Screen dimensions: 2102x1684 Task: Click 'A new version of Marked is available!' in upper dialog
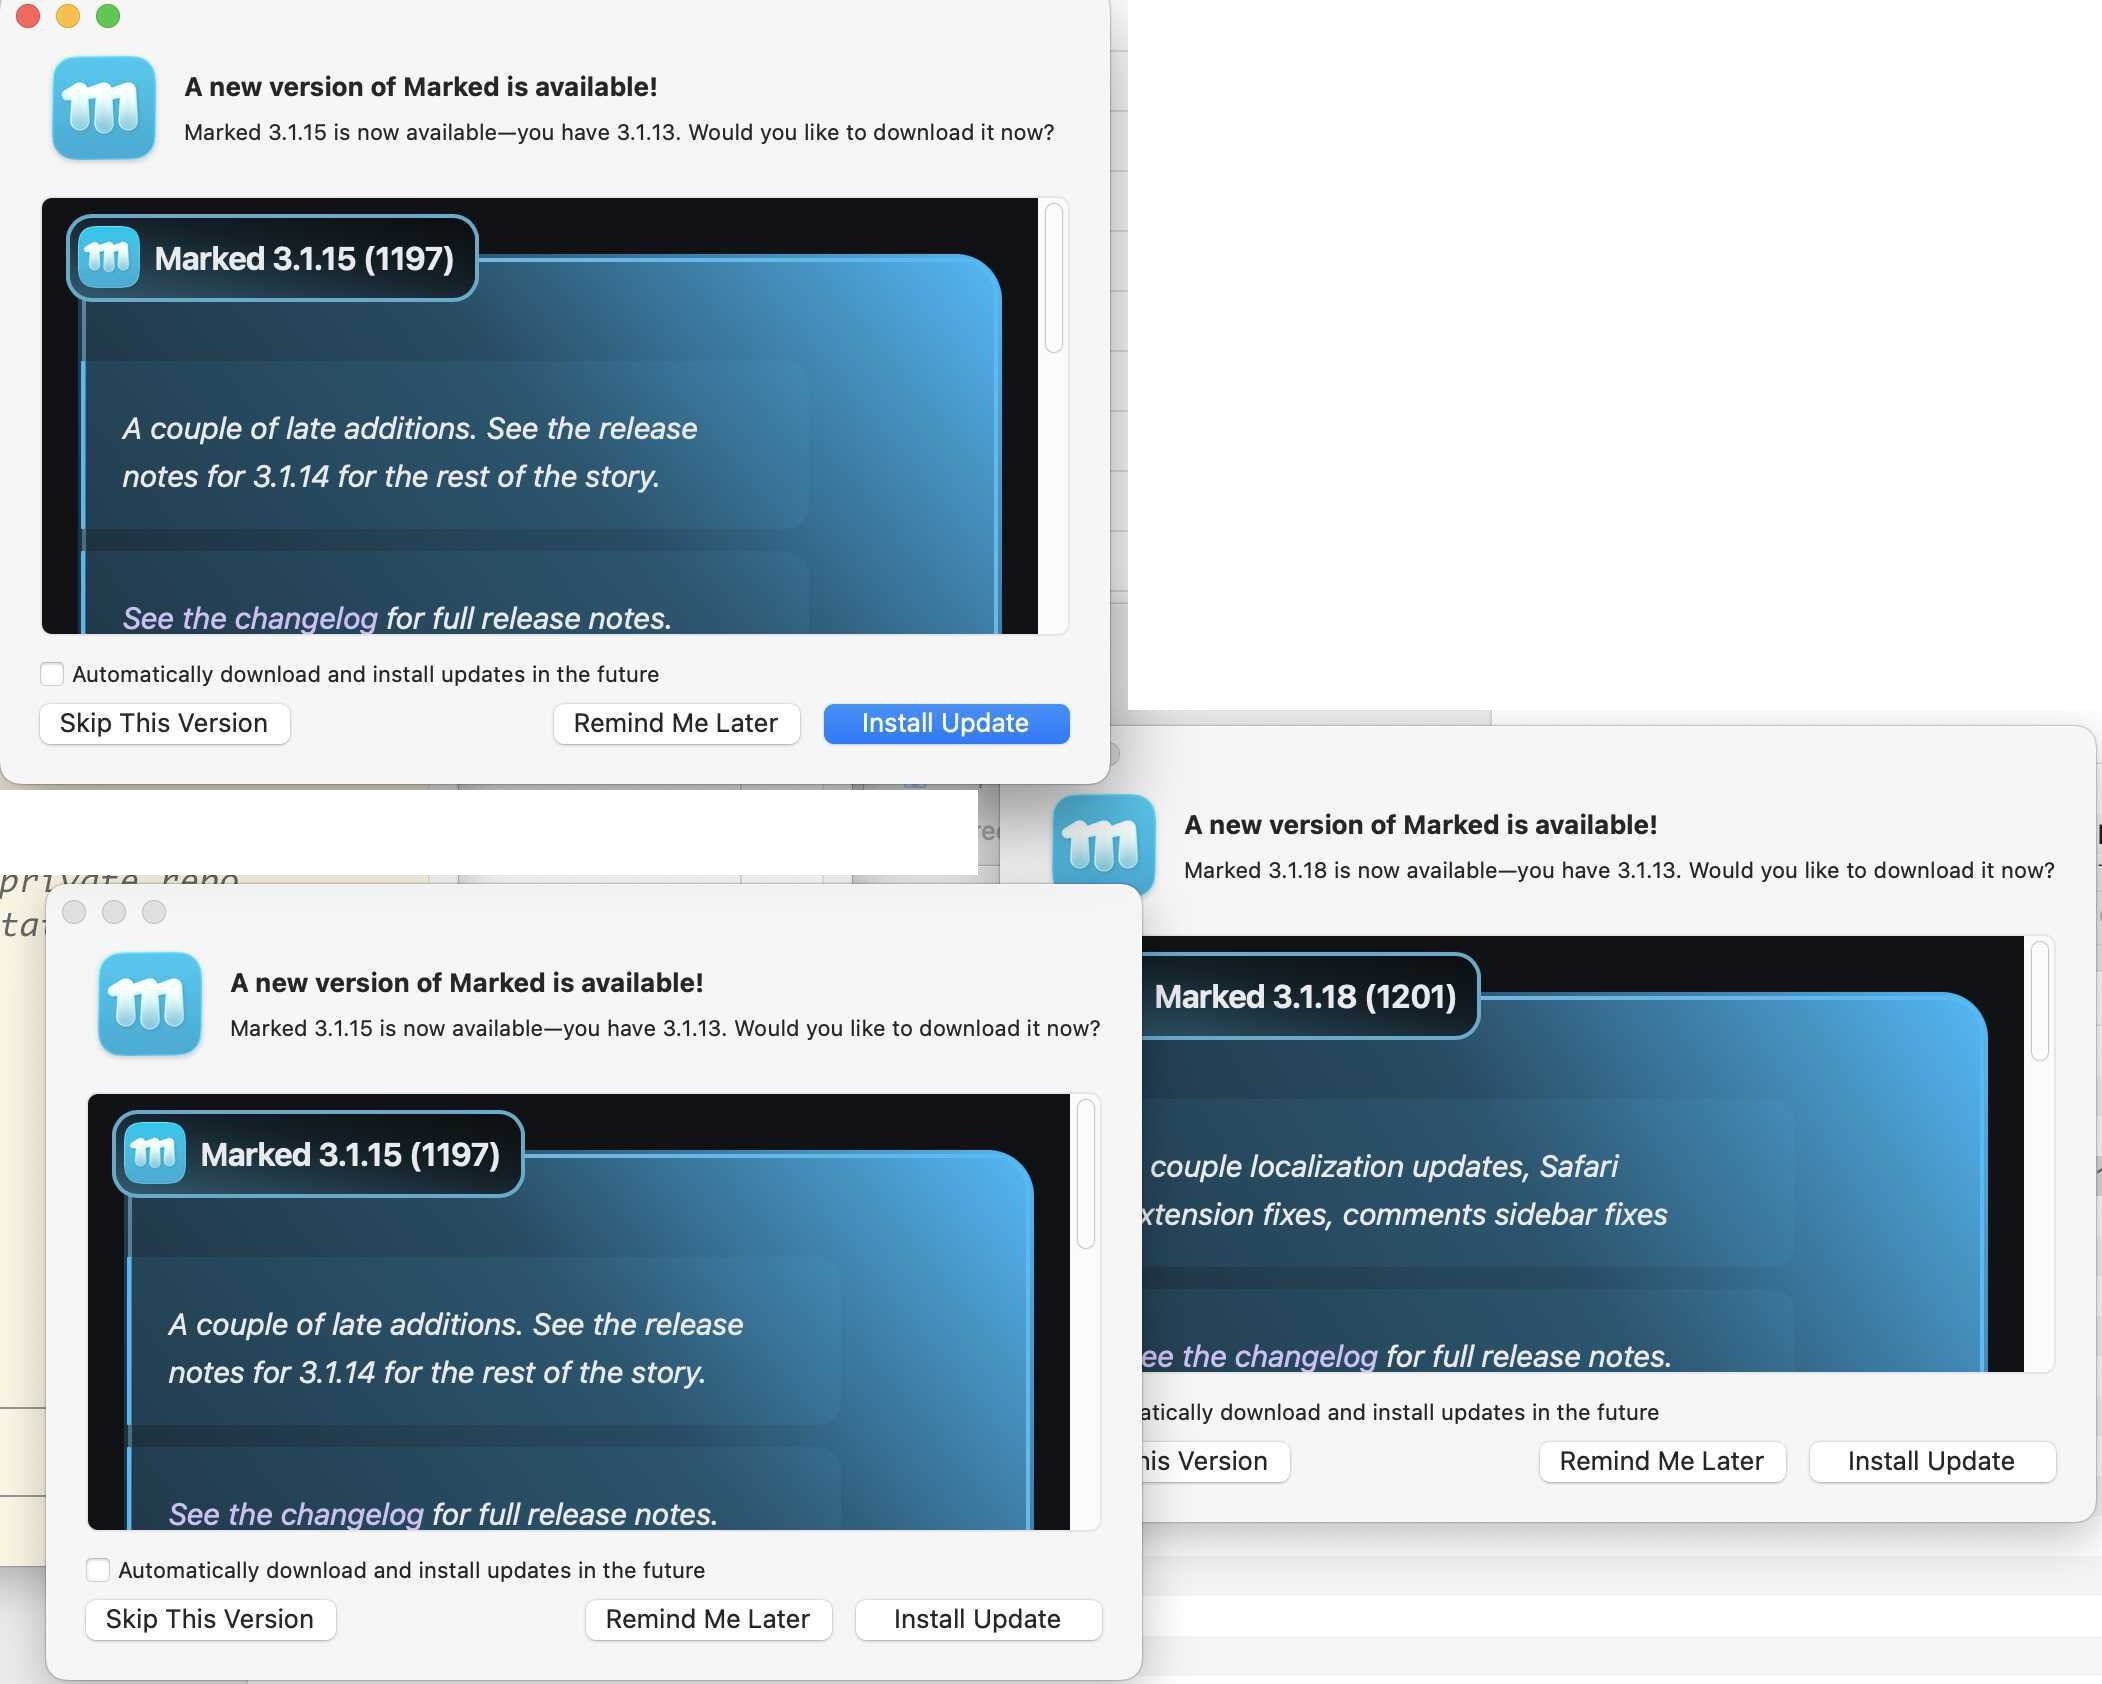coord(421,87)
